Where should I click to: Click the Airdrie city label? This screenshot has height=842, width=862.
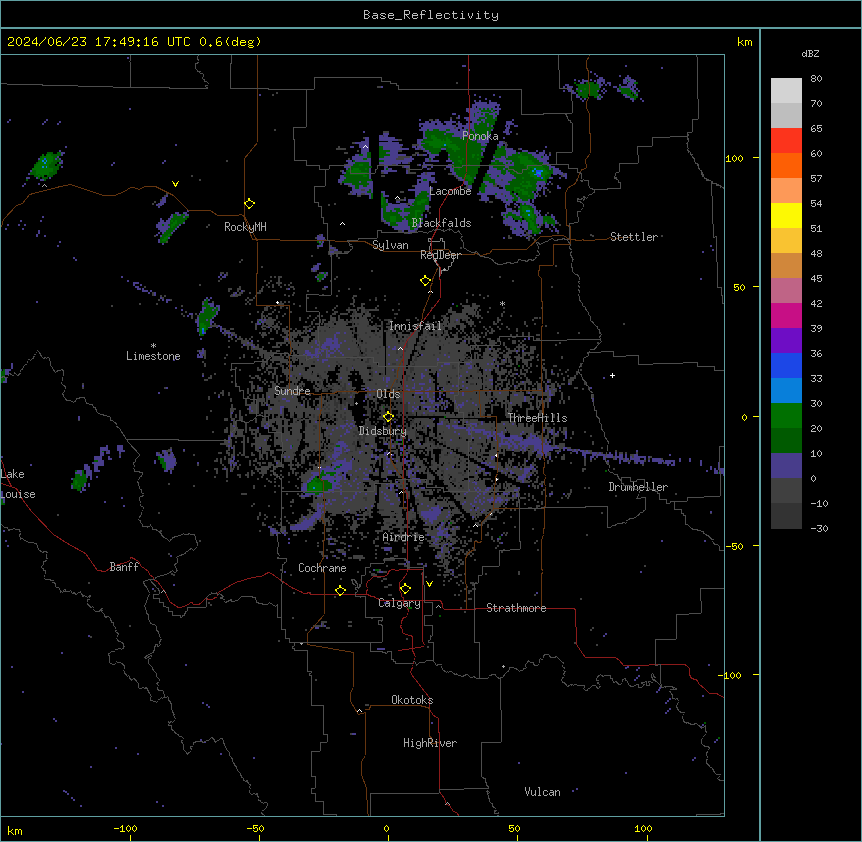click(404, 537)
